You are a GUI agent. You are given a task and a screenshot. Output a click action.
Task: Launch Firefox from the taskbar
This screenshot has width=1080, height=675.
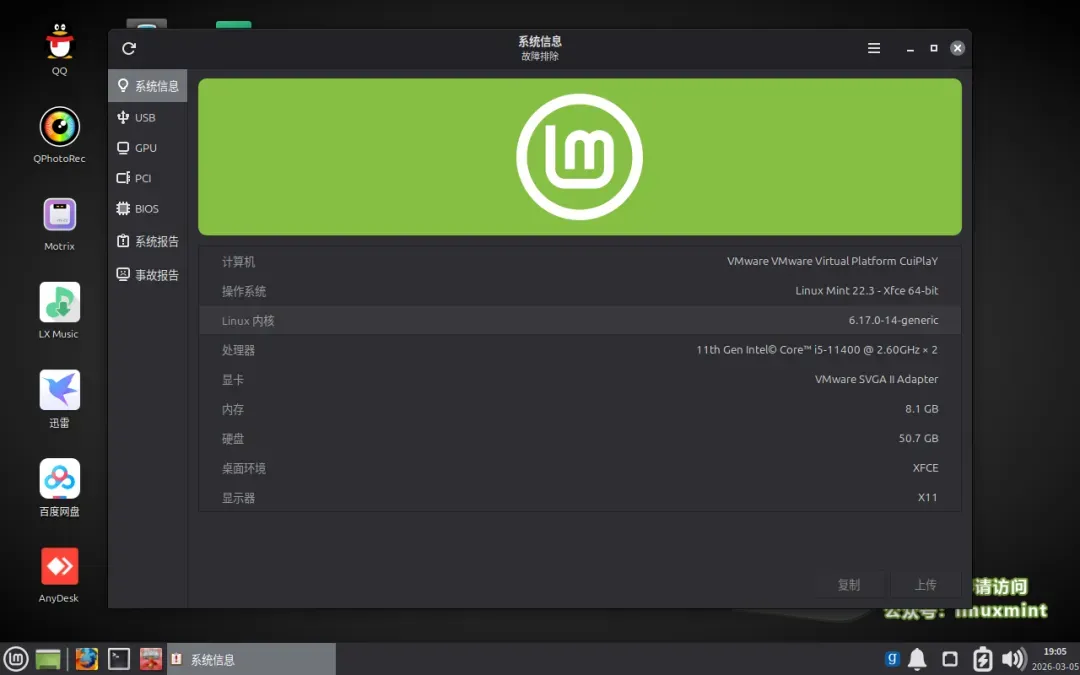coord(87,659)
